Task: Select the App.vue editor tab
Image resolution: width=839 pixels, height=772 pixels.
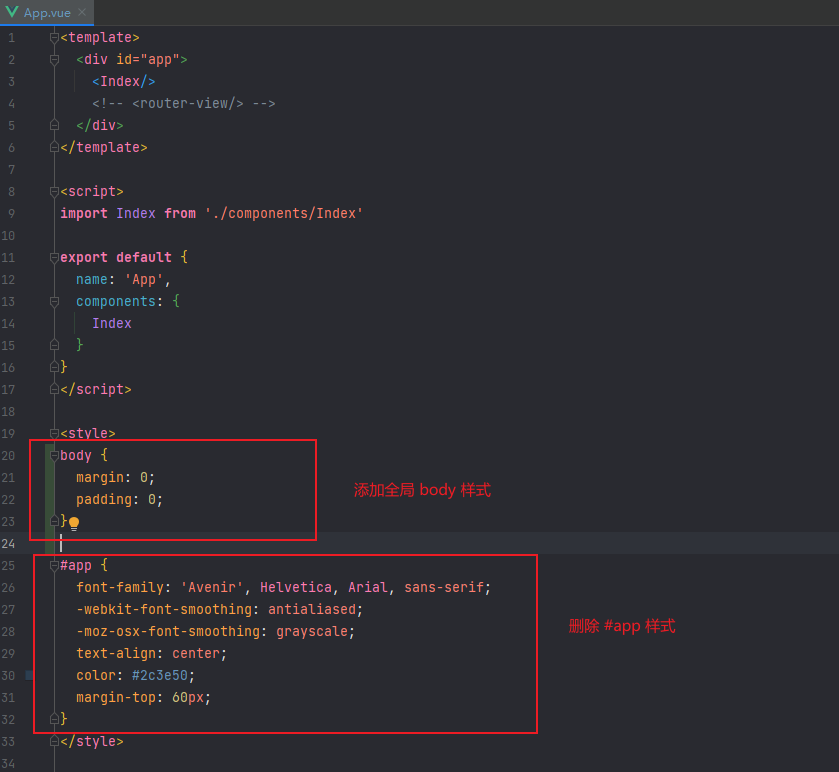Action: click(x=47, y=12)
